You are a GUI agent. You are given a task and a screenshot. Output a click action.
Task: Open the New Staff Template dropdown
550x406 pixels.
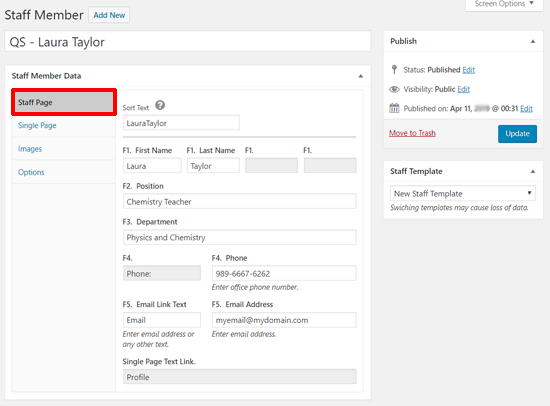tap(463, 193)
